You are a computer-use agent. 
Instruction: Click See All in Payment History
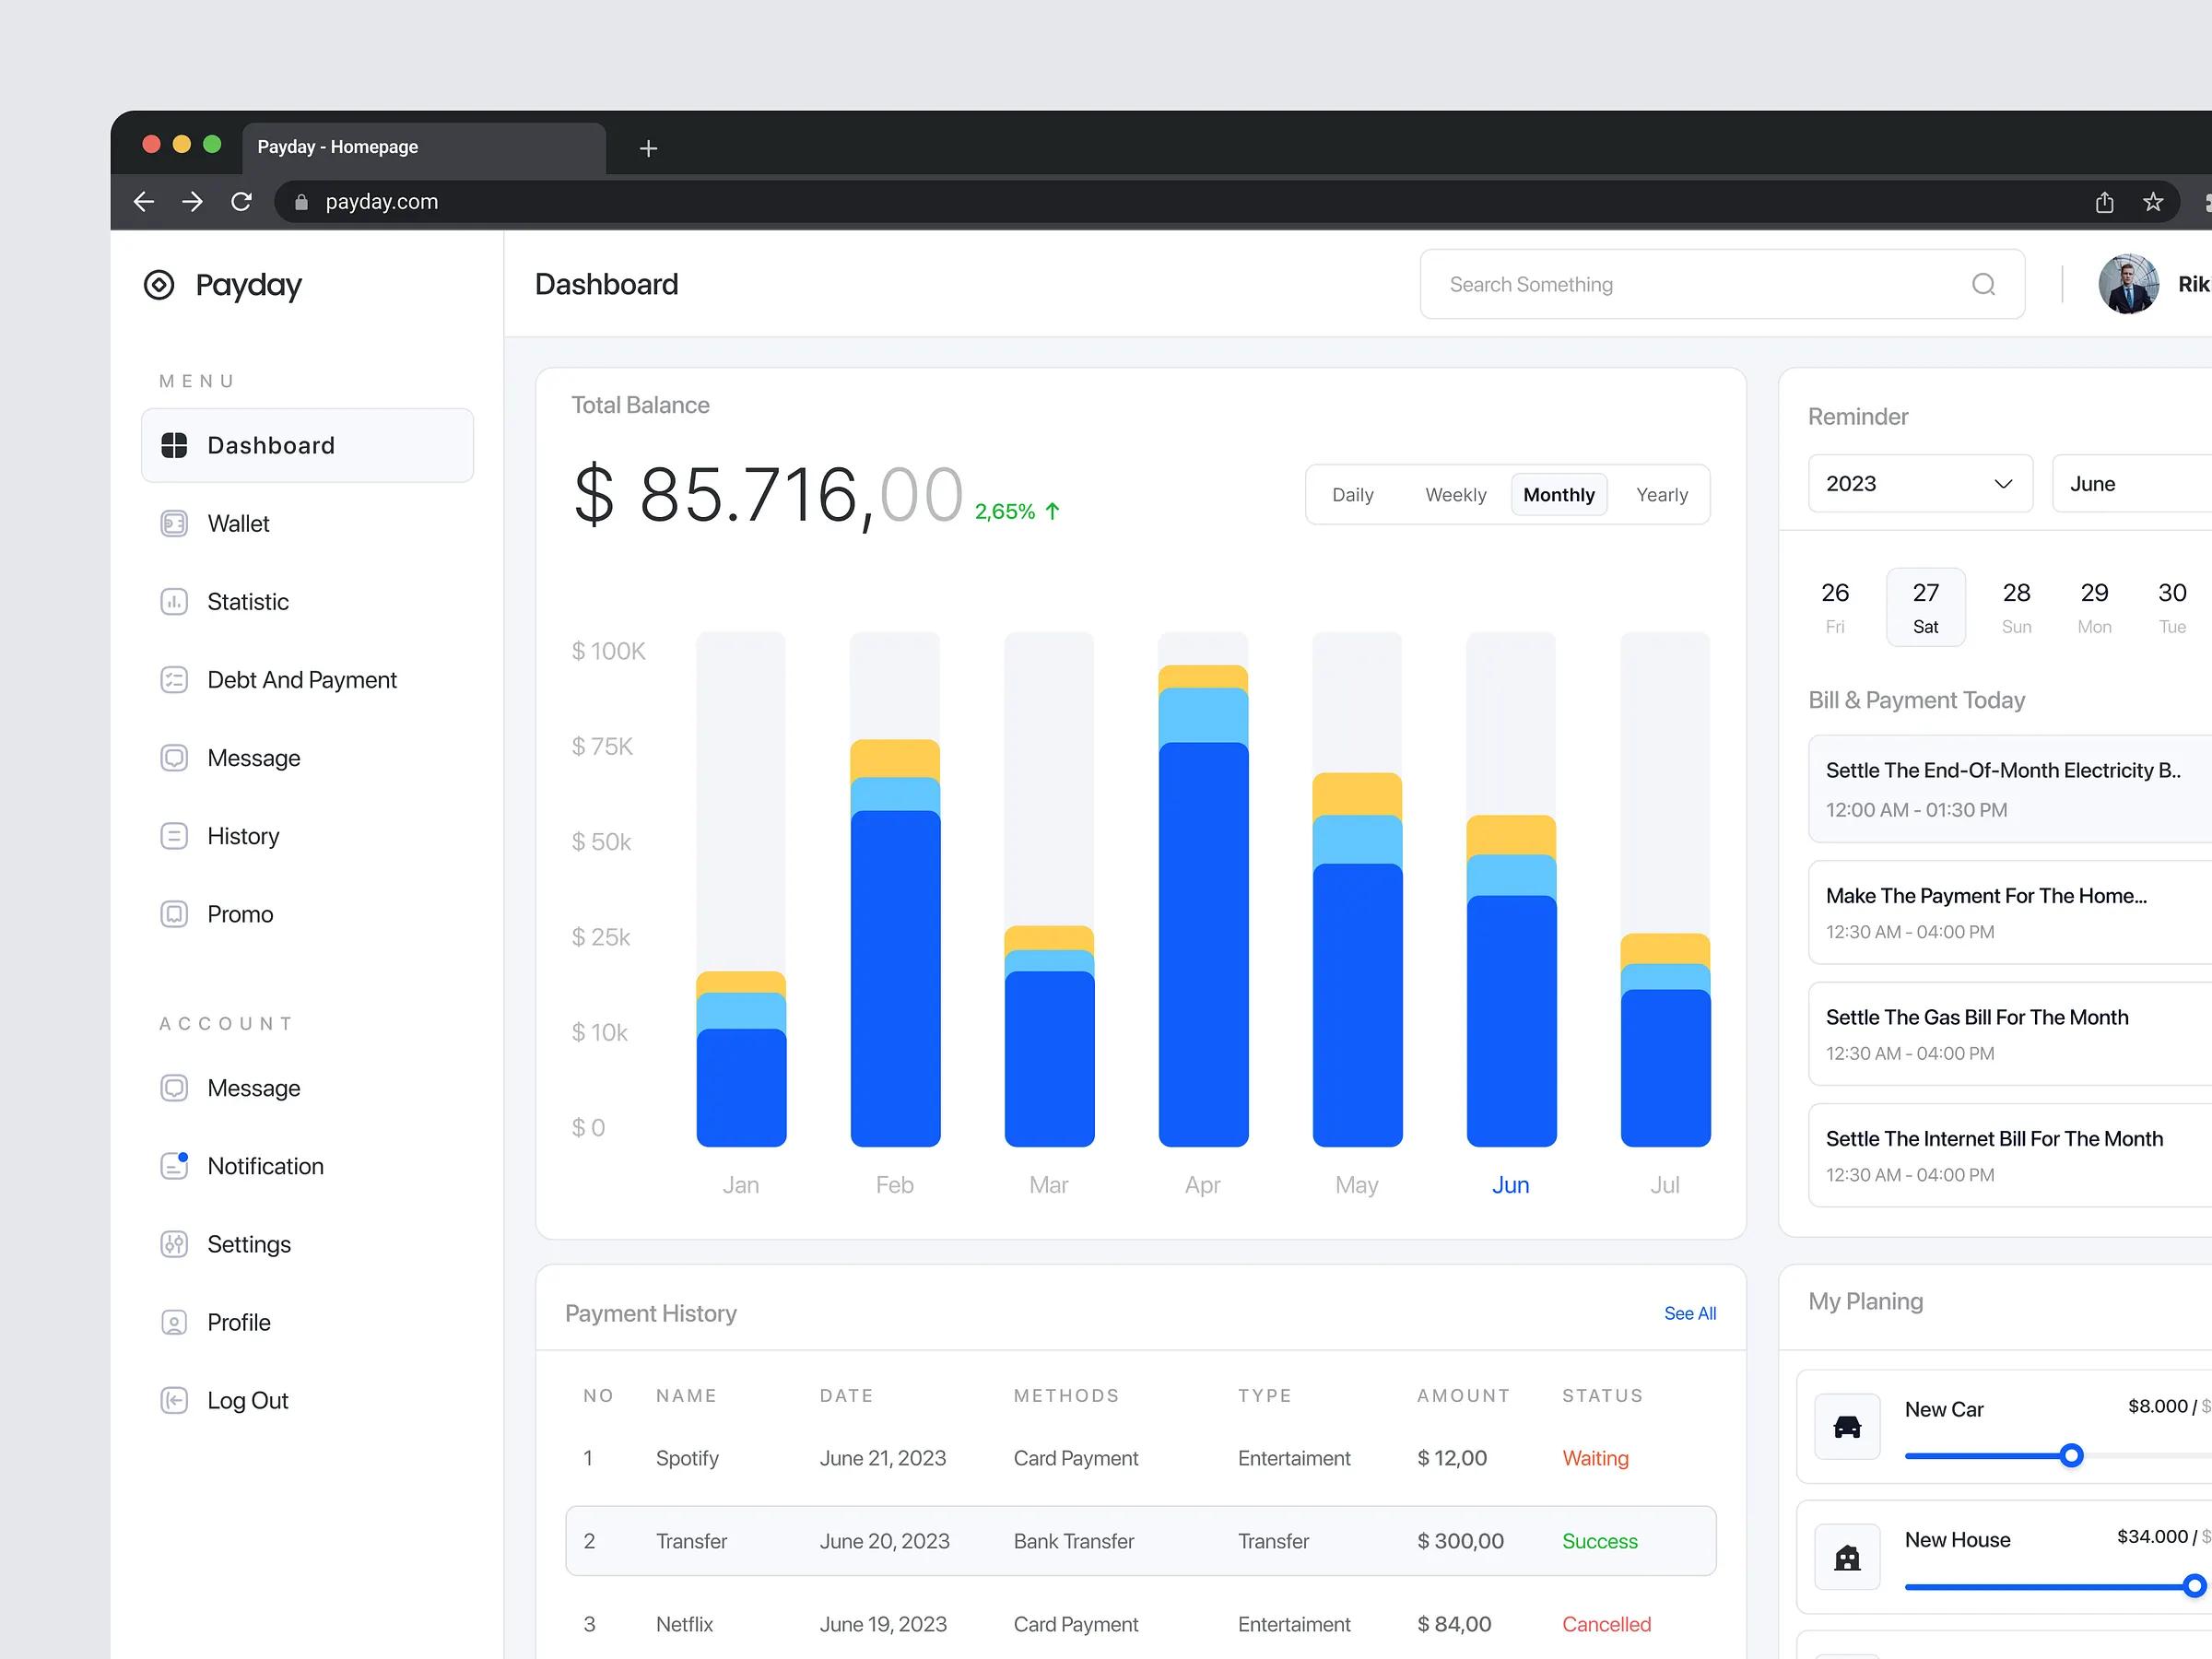(1689, 1313)
